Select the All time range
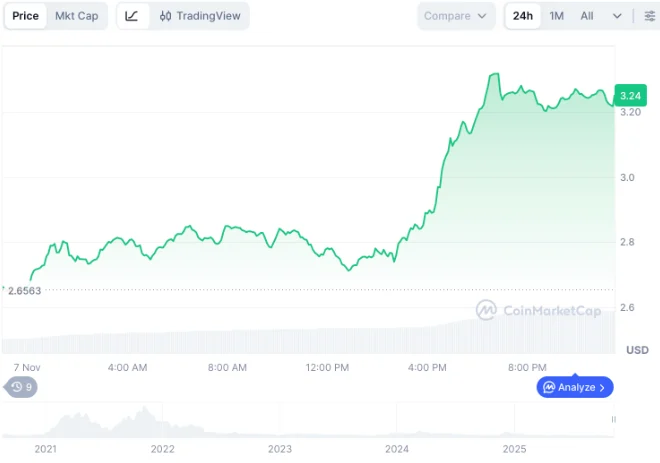This screenshot has height=463, width=660. point(587,16)
